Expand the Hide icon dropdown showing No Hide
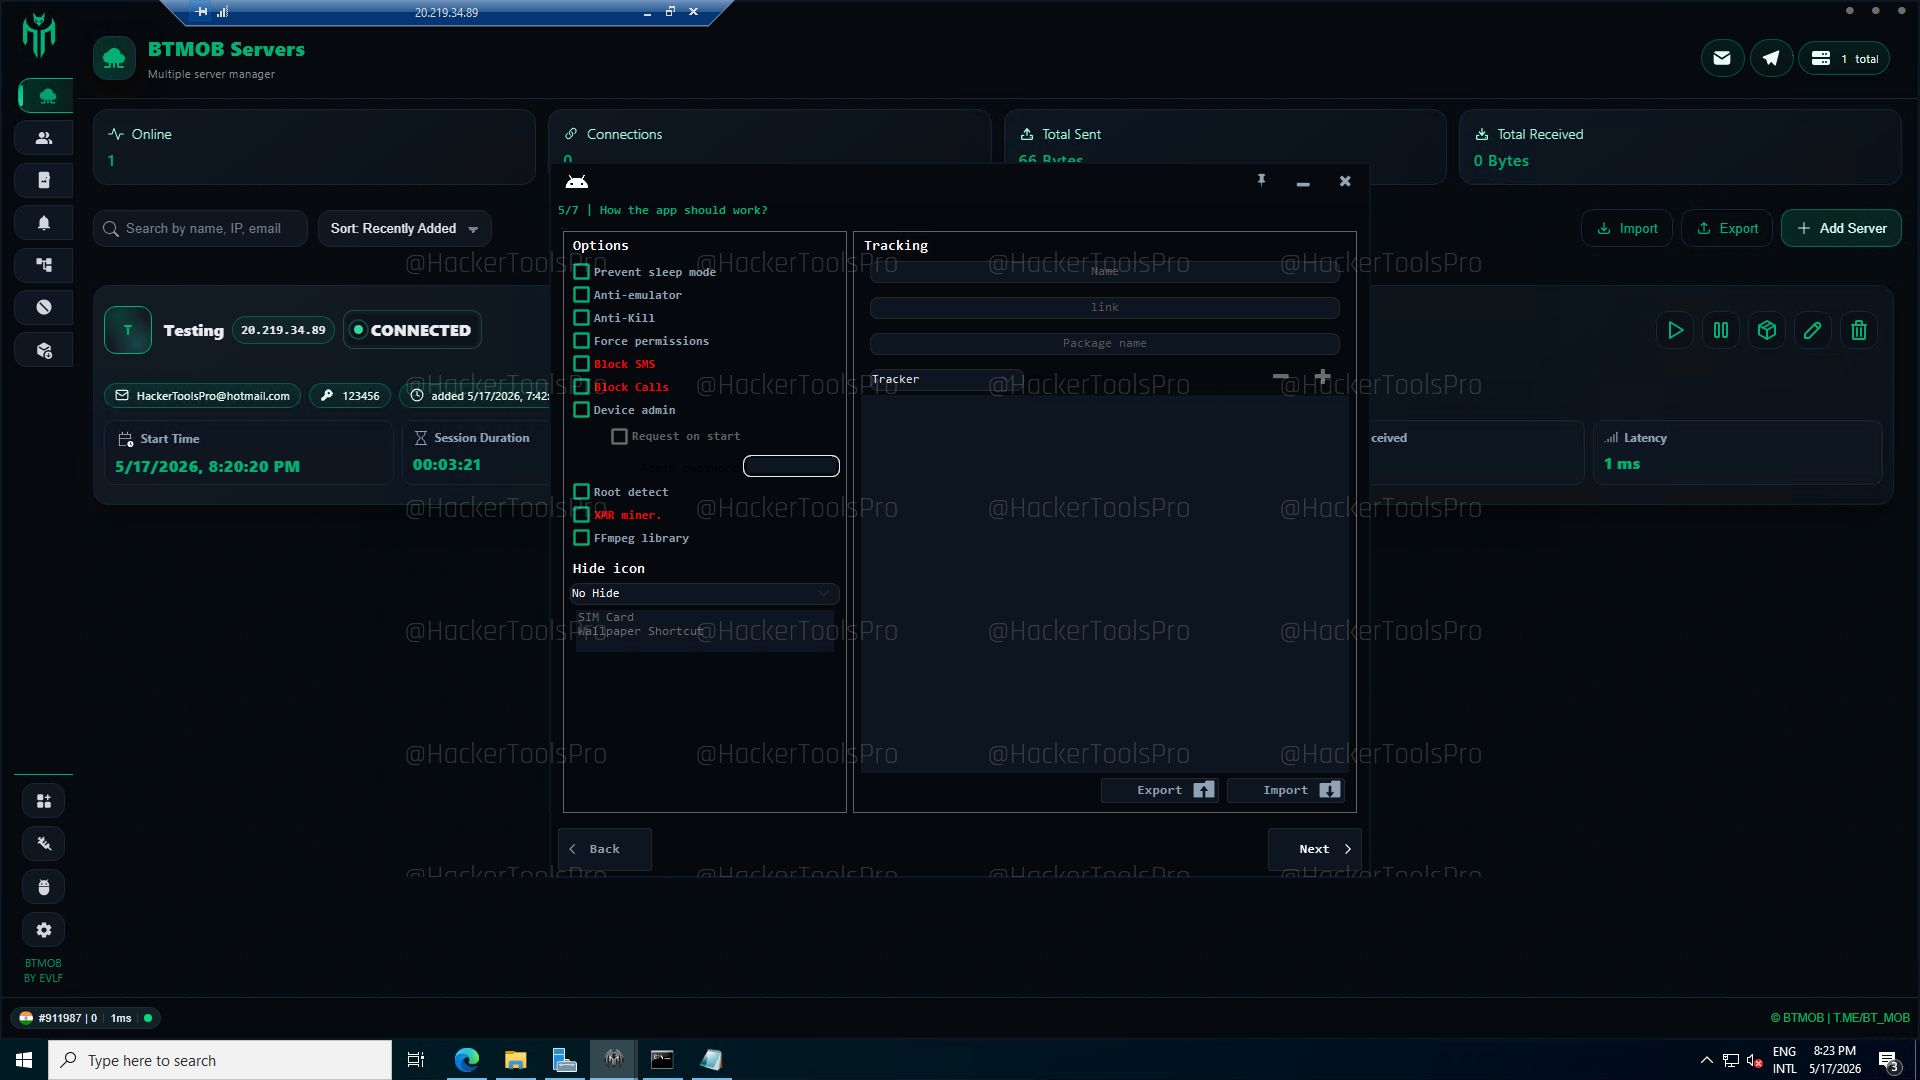Image resolution: width=1920 pixels, height=1080 pixels. coord(704,593)
